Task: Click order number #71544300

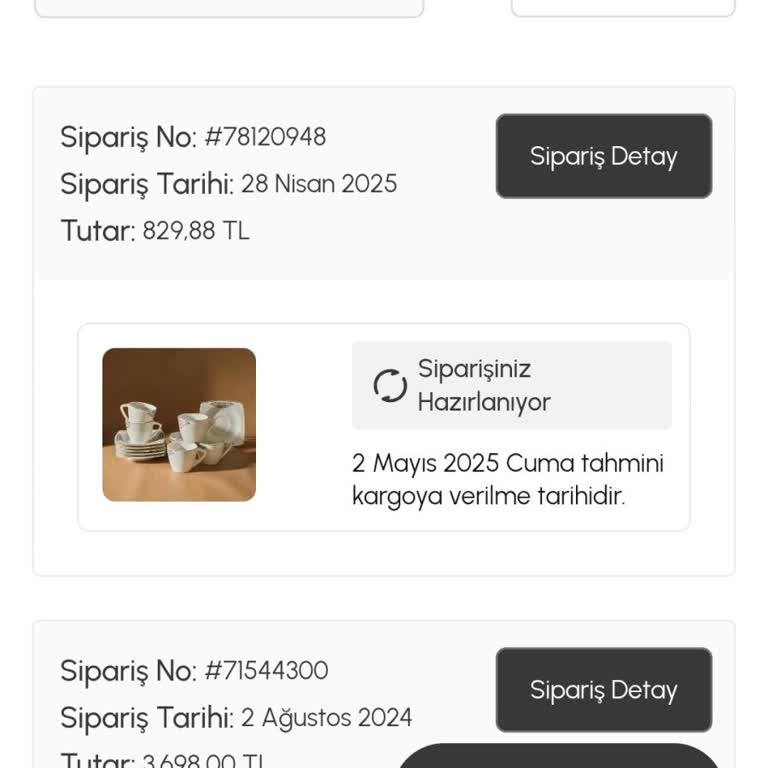Action: (266, 671)
